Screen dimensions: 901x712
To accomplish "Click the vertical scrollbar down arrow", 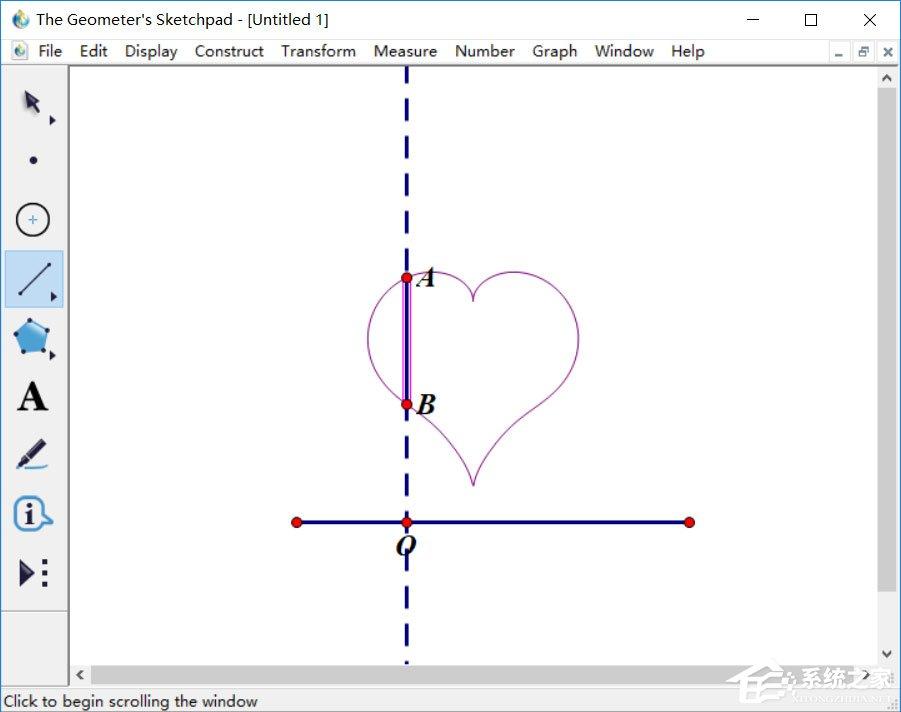I will (887, 655).
